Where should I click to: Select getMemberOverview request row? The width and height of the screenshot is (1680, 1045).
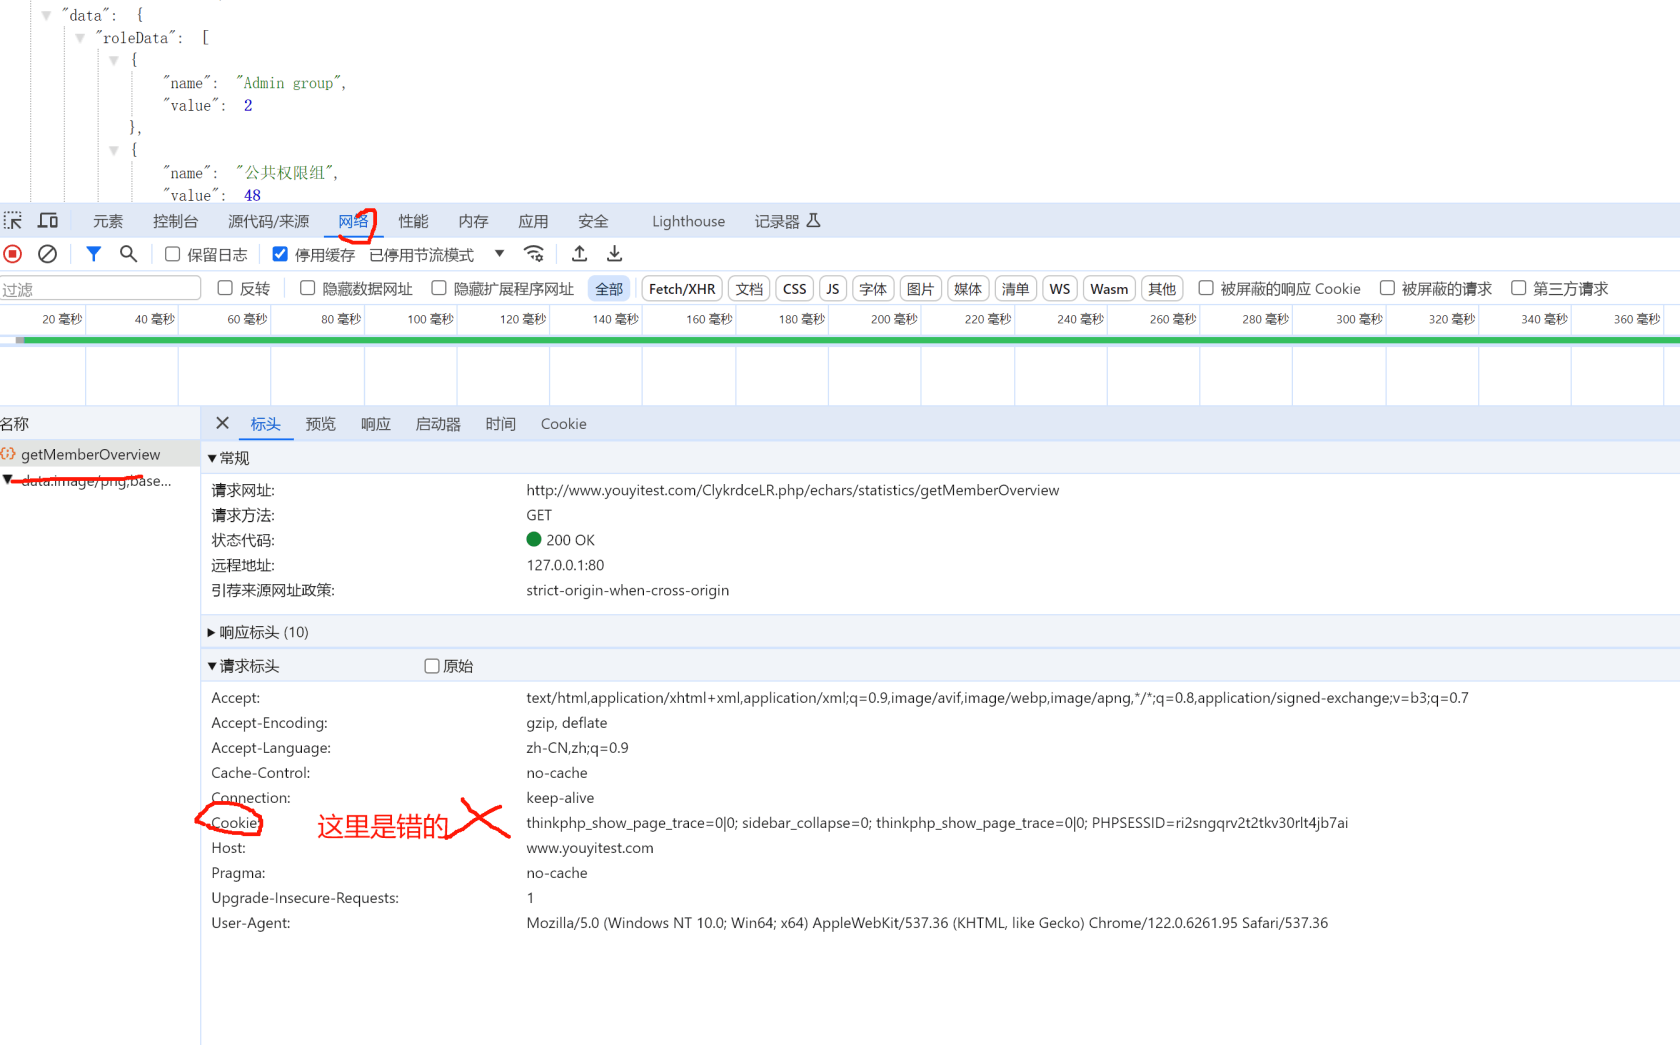tap(100, 454)
